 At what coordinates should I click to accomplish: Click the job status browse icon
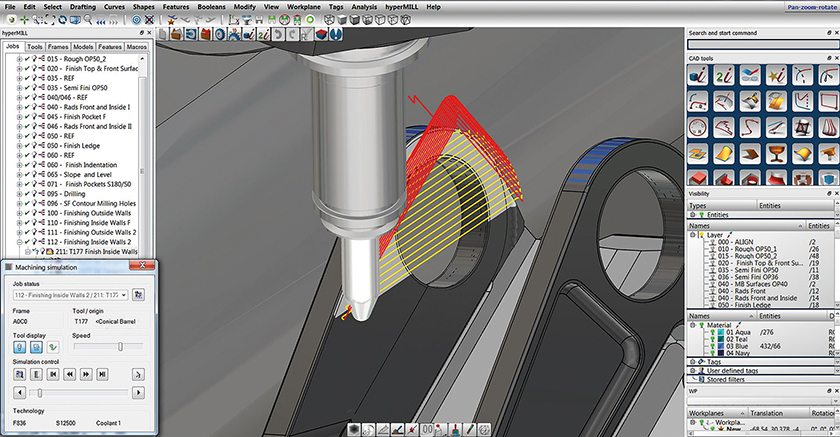click(139, 295)
